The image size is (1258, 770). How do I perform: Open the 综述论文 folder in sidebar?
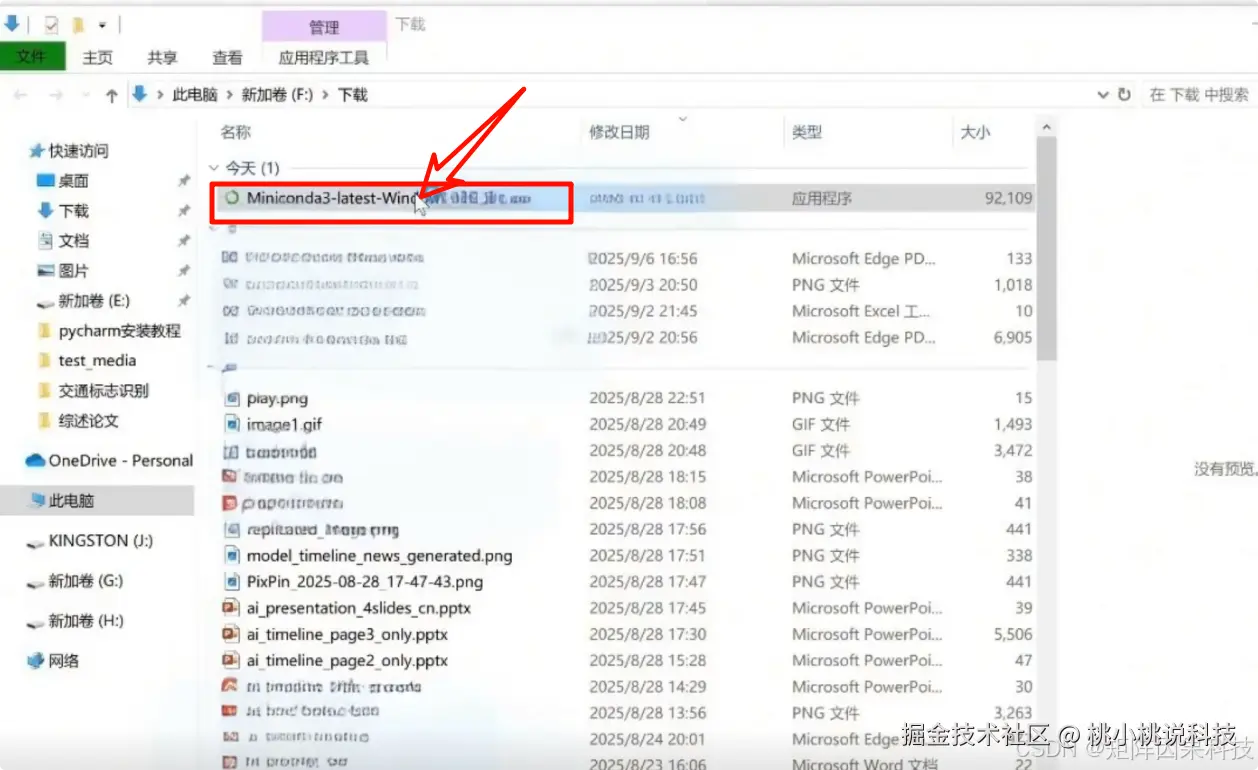(88, 420)
